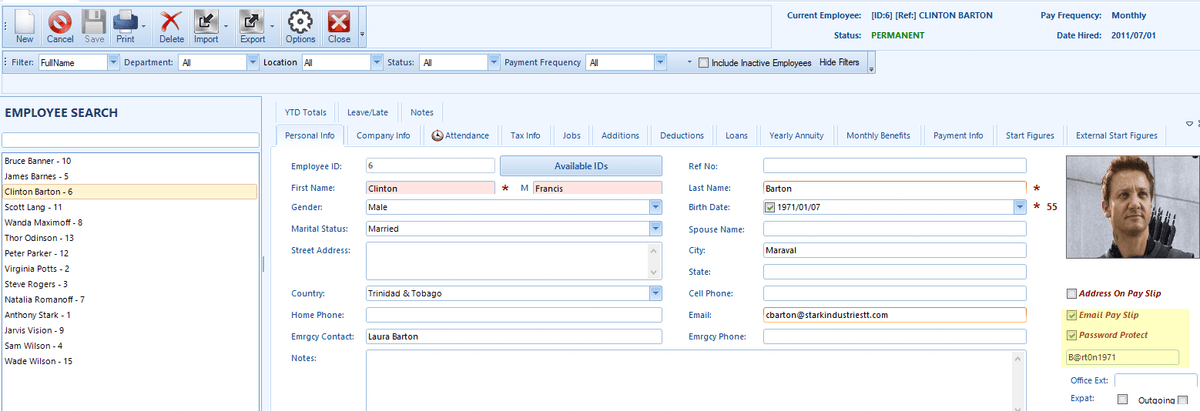Screen dimensions: 1200x411
Task: Open the Marital Status dropdown
Action: (656, 228)
